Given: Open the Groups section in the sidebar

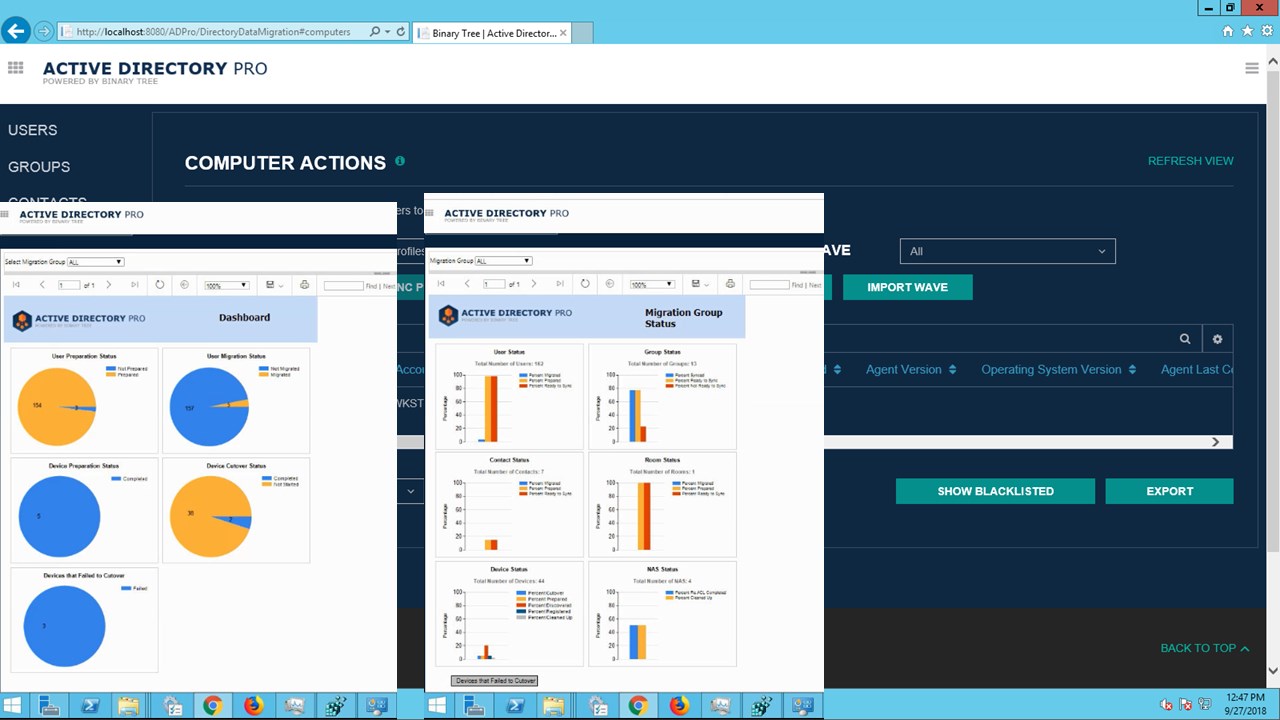Looking at the screenshot, I should coord(39,167).
